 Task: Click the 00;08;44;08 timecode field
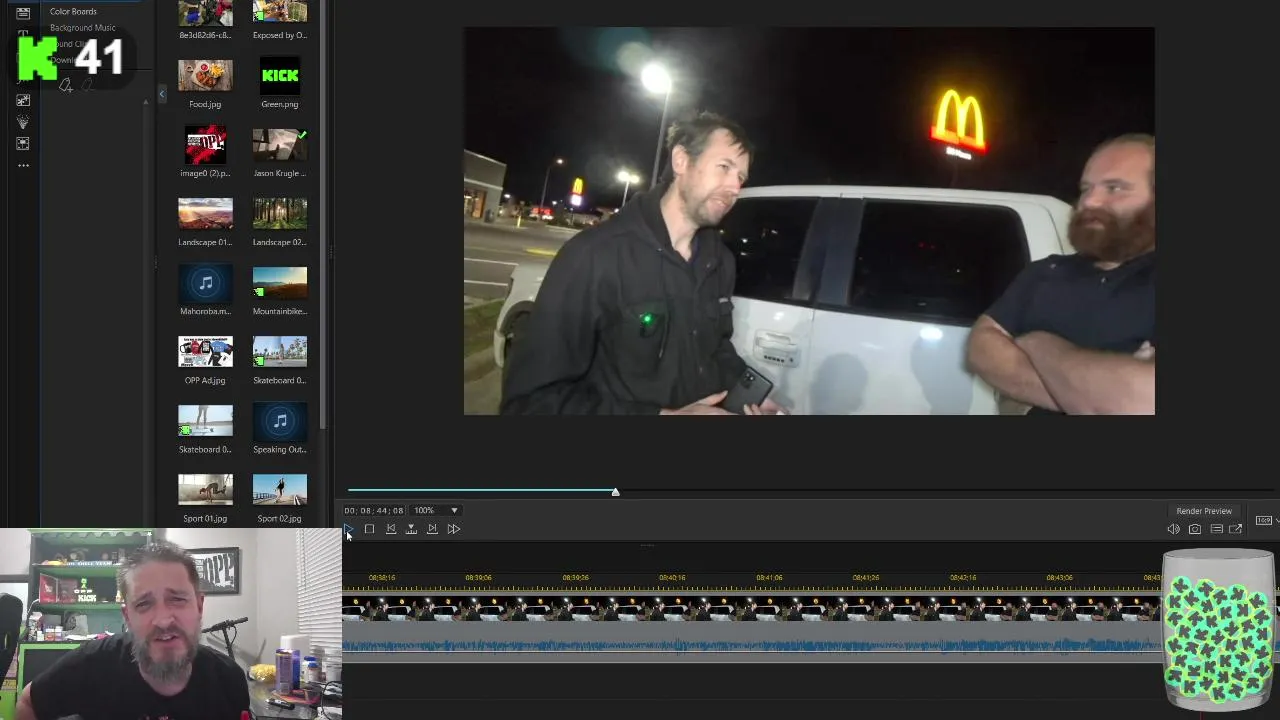[x=374, y=510]
